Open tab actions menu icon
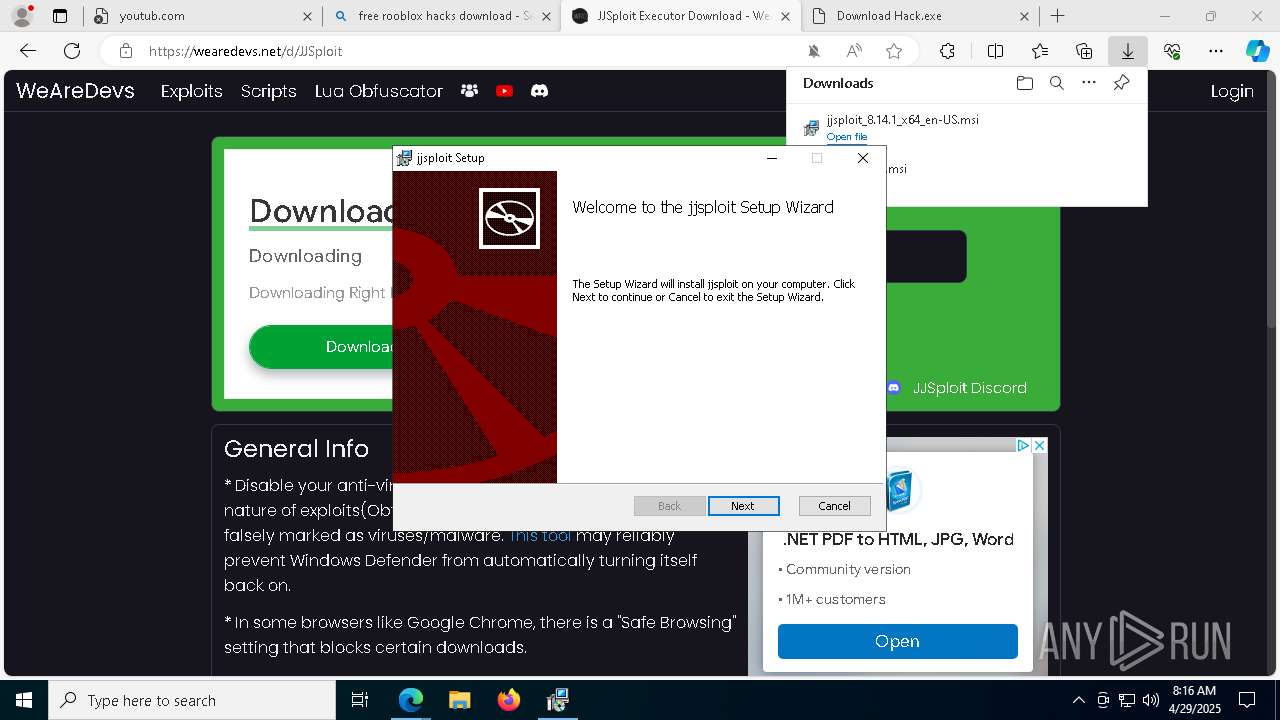 (60, 16)
